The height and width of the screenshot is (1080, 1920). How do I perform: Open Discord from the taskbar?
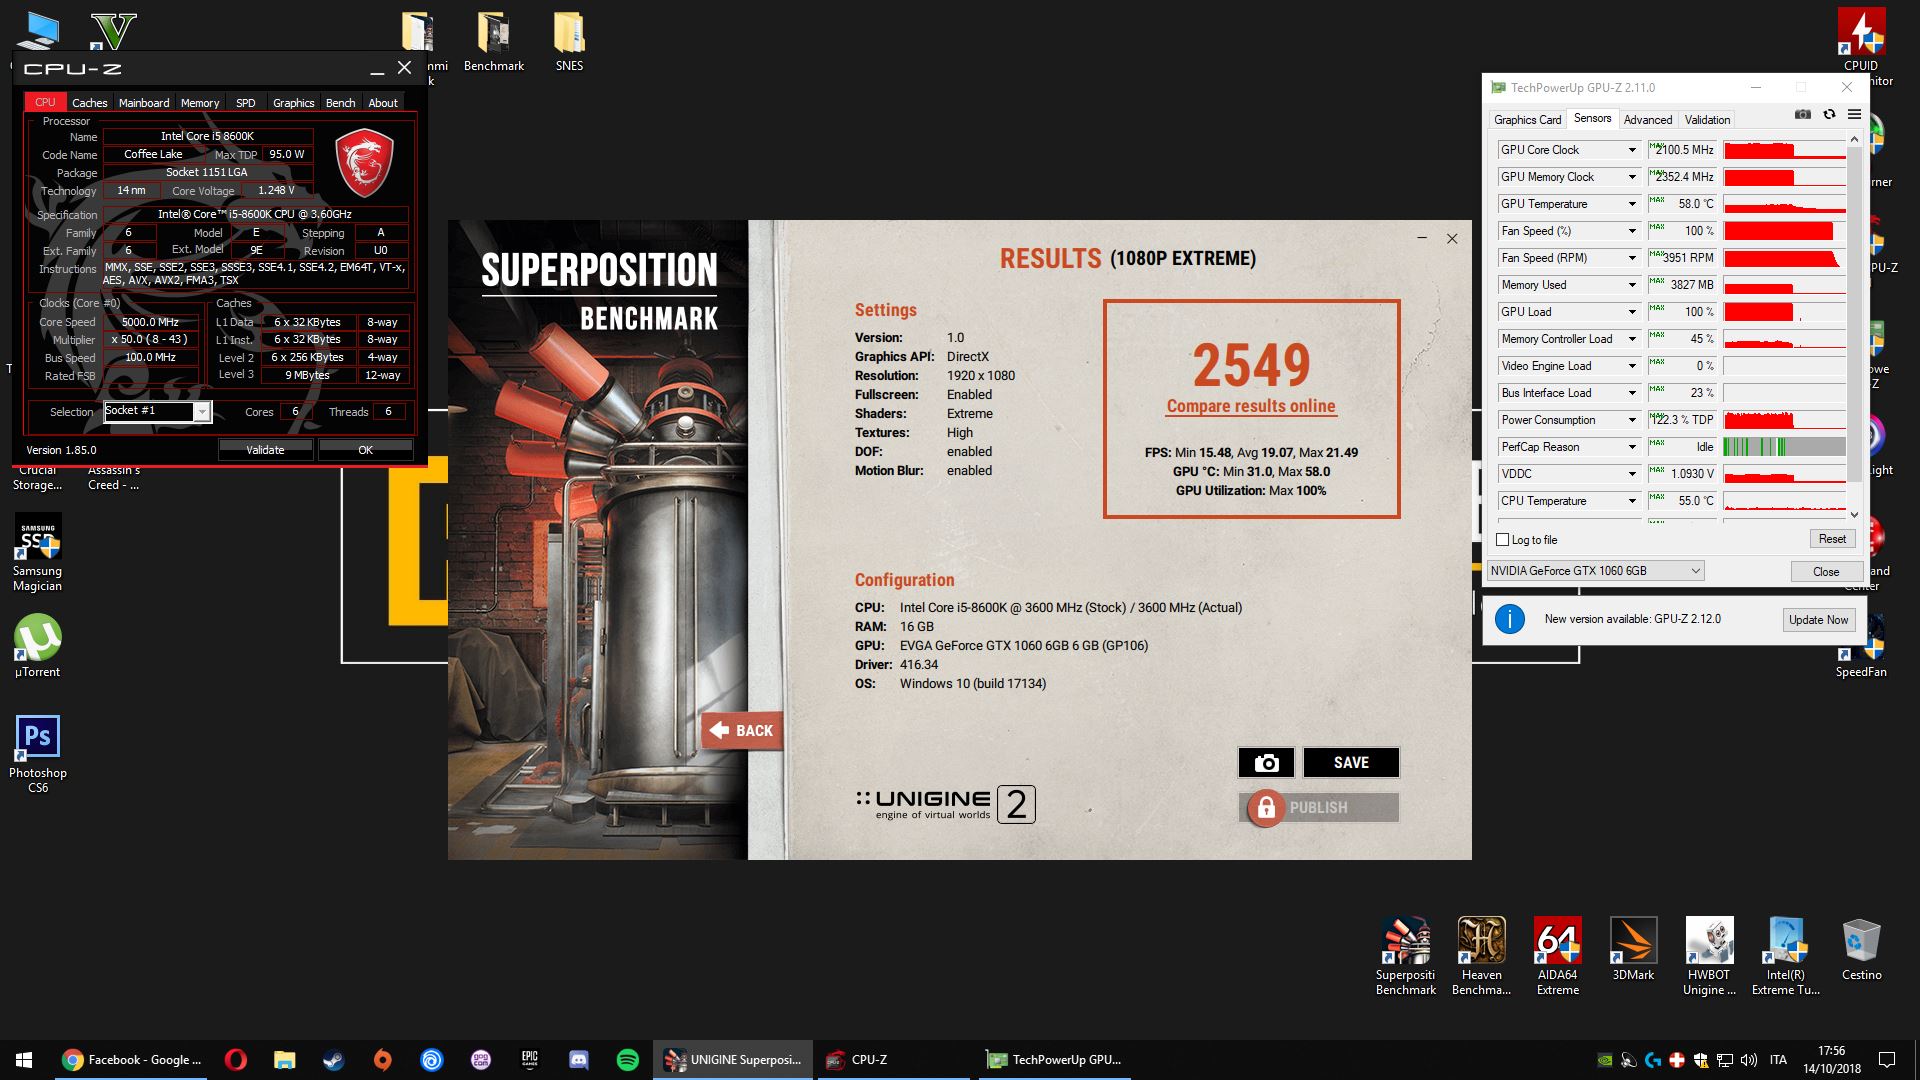[578, 1060]
